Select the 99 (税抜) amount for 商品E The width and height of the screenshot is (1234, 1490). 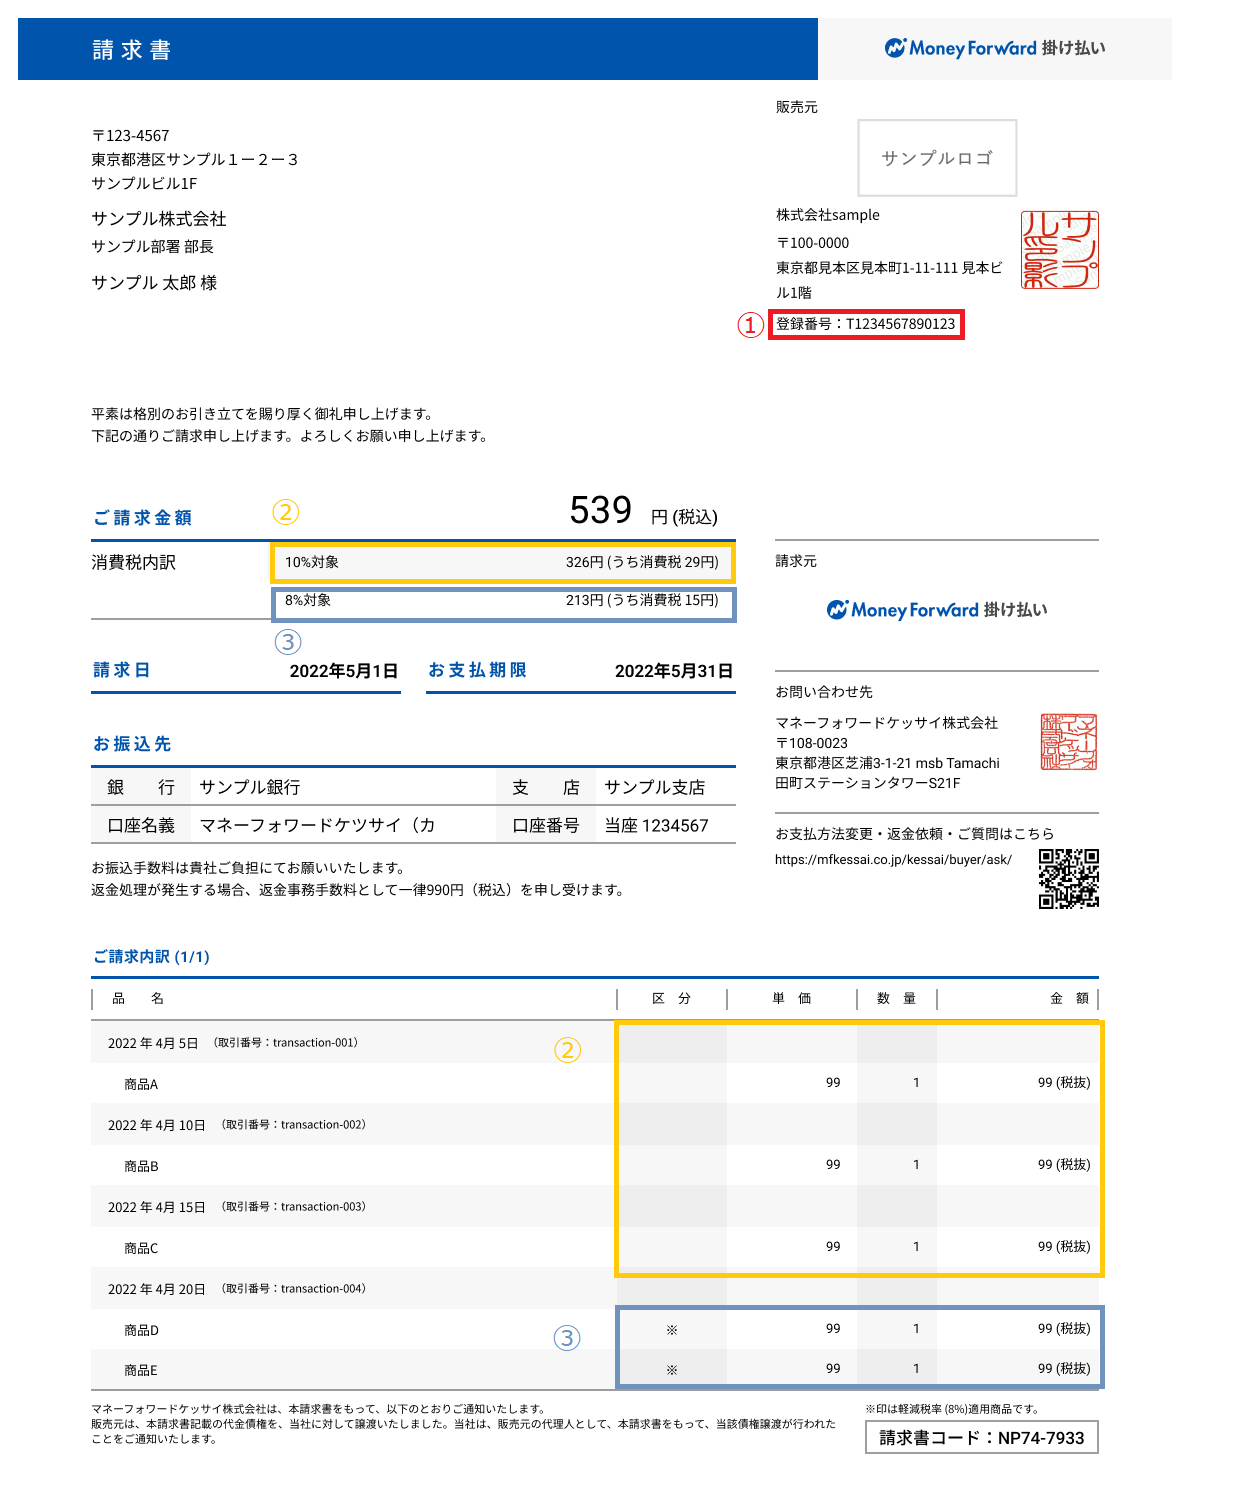(1064, 1369)
